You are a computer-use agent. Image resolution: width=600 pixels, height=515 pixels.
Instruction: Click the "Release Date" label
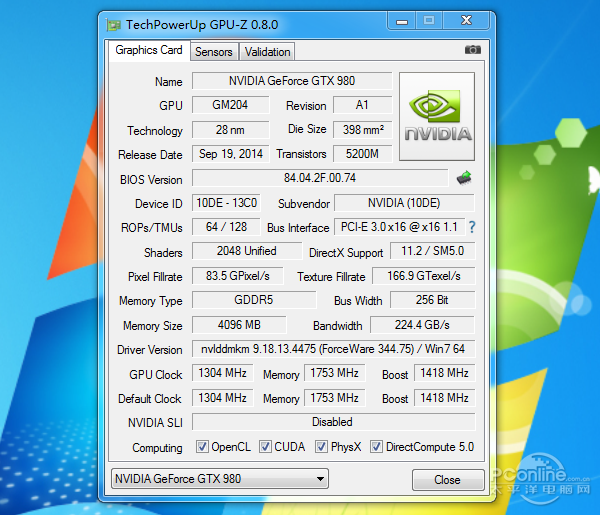(150, 155)
